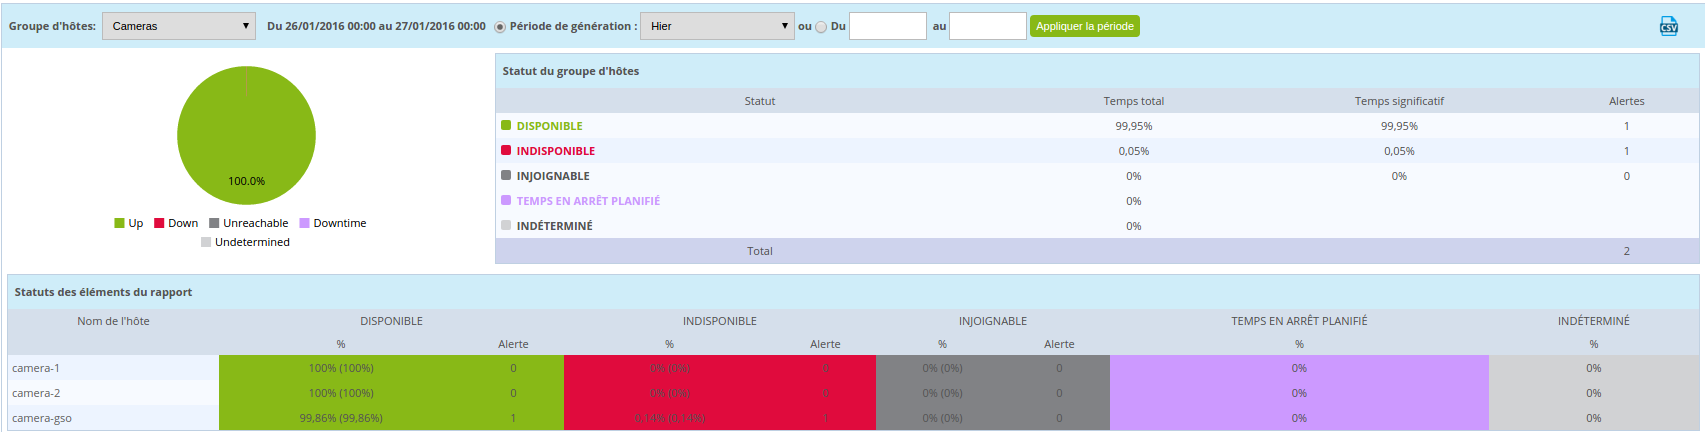Click the Alertes column header
This screenshot has width=1705, height=432.
[x=1626, y=101]
